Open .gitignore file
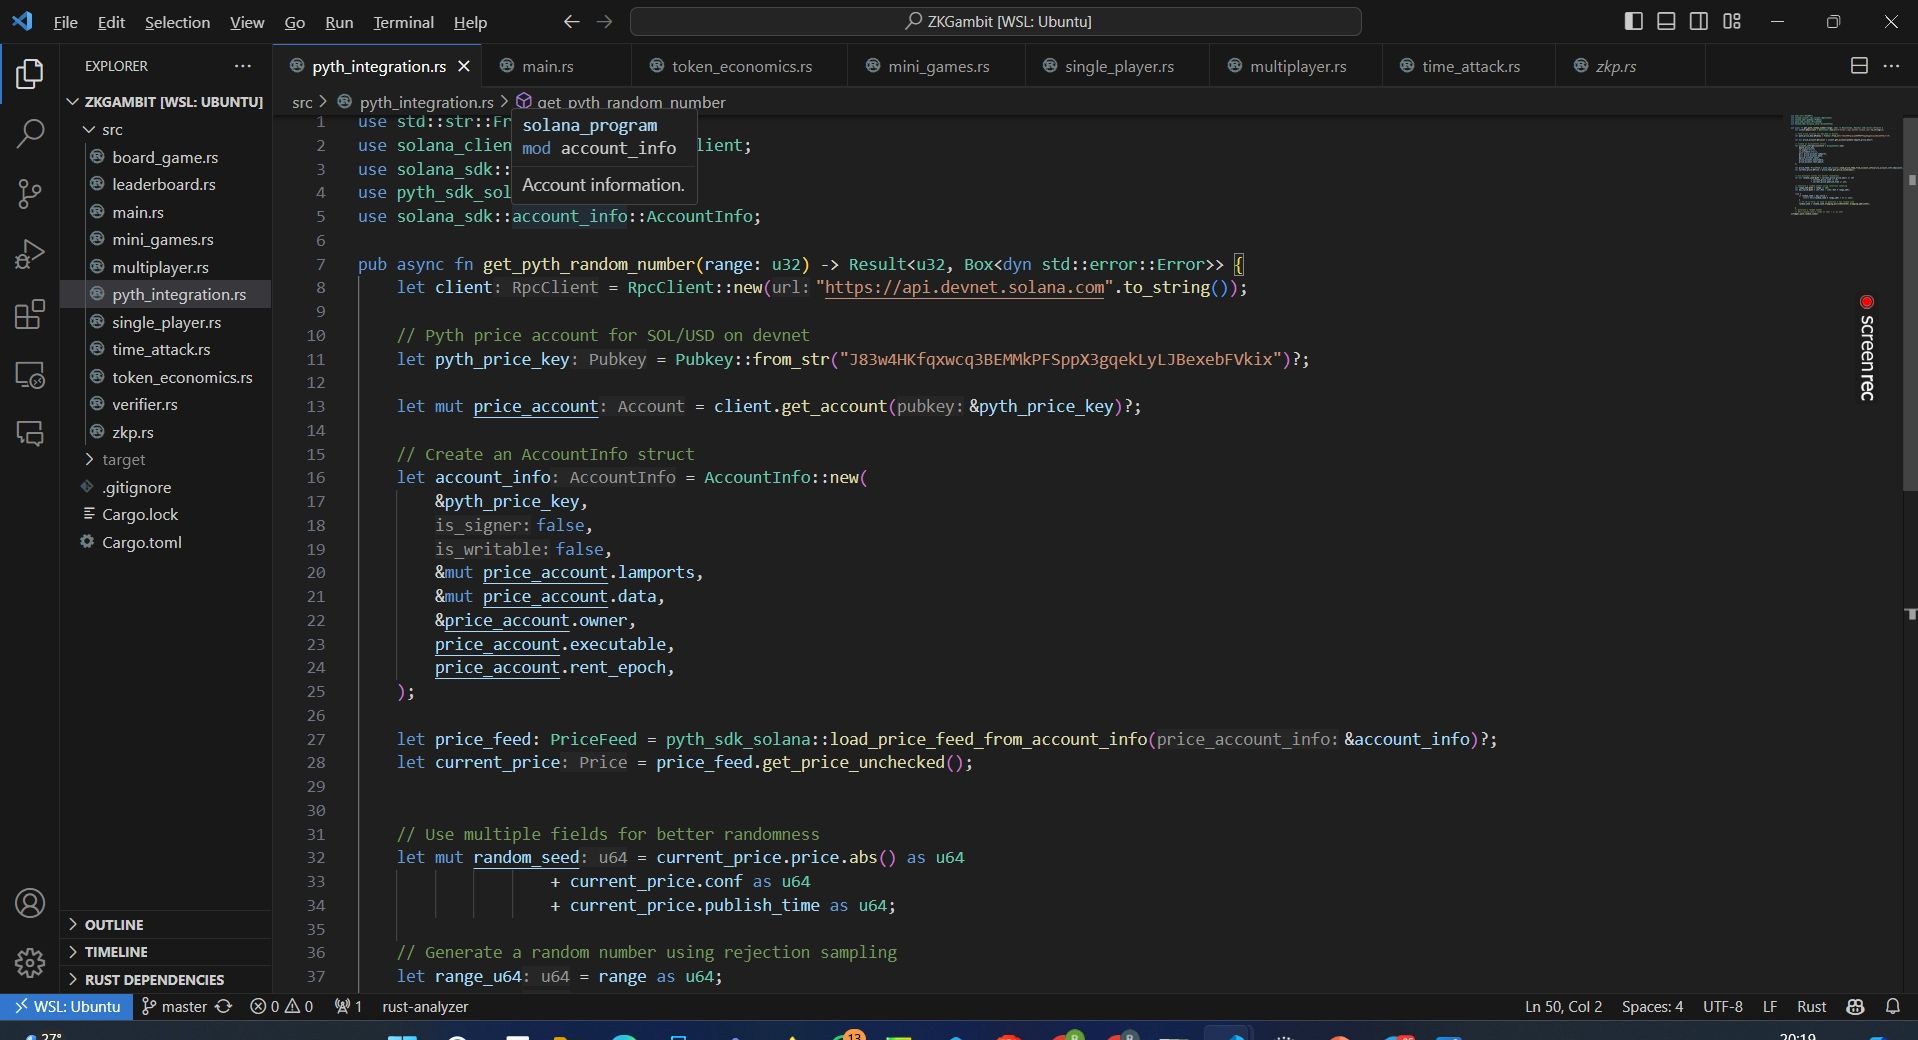1918x1040 pixels. point(166,487)
